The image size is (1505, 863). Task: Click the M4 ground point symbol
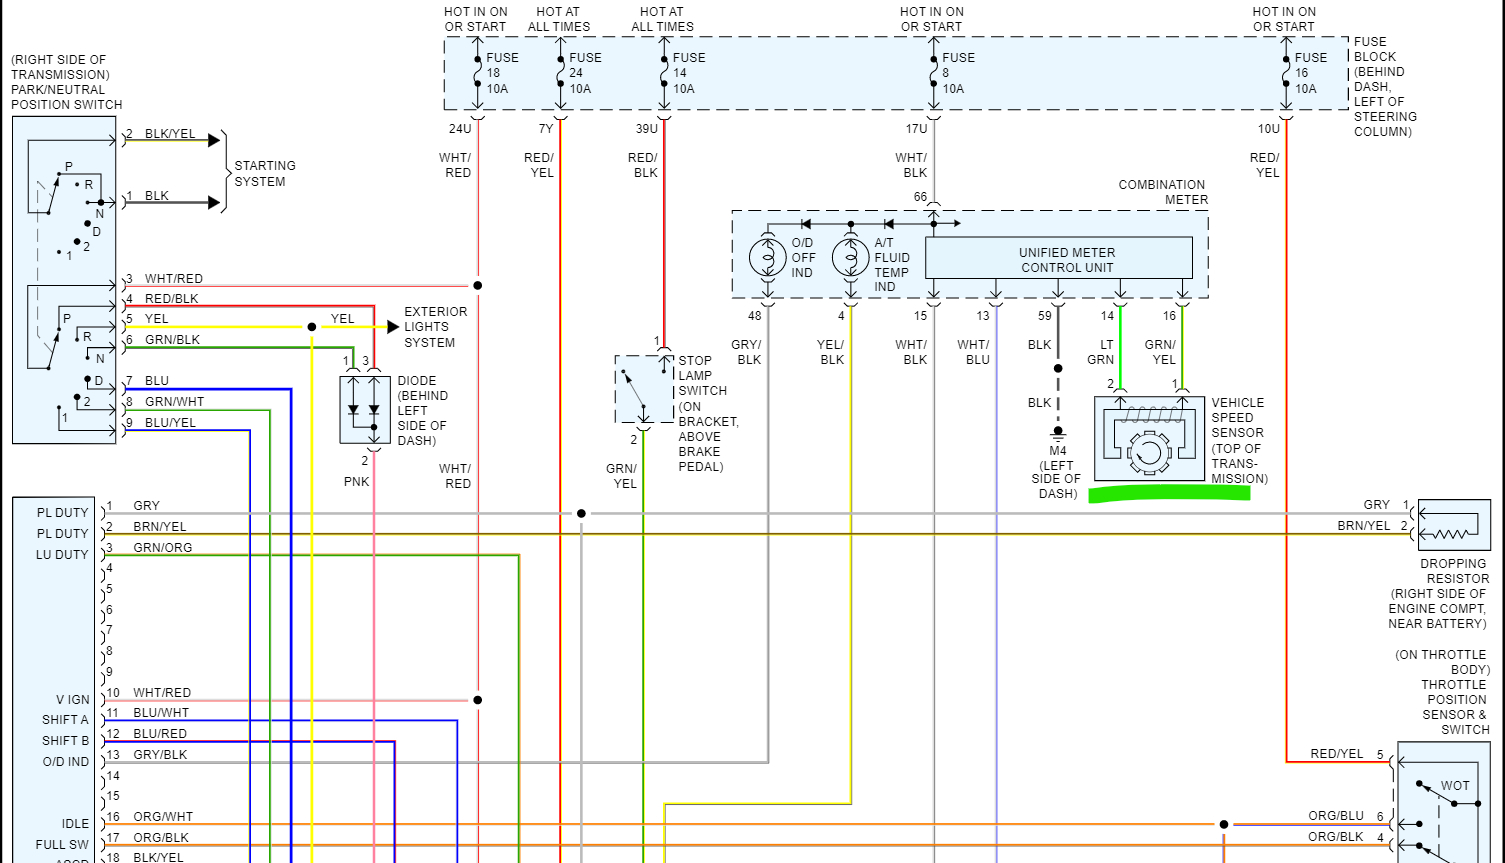tap(1058, 433)
